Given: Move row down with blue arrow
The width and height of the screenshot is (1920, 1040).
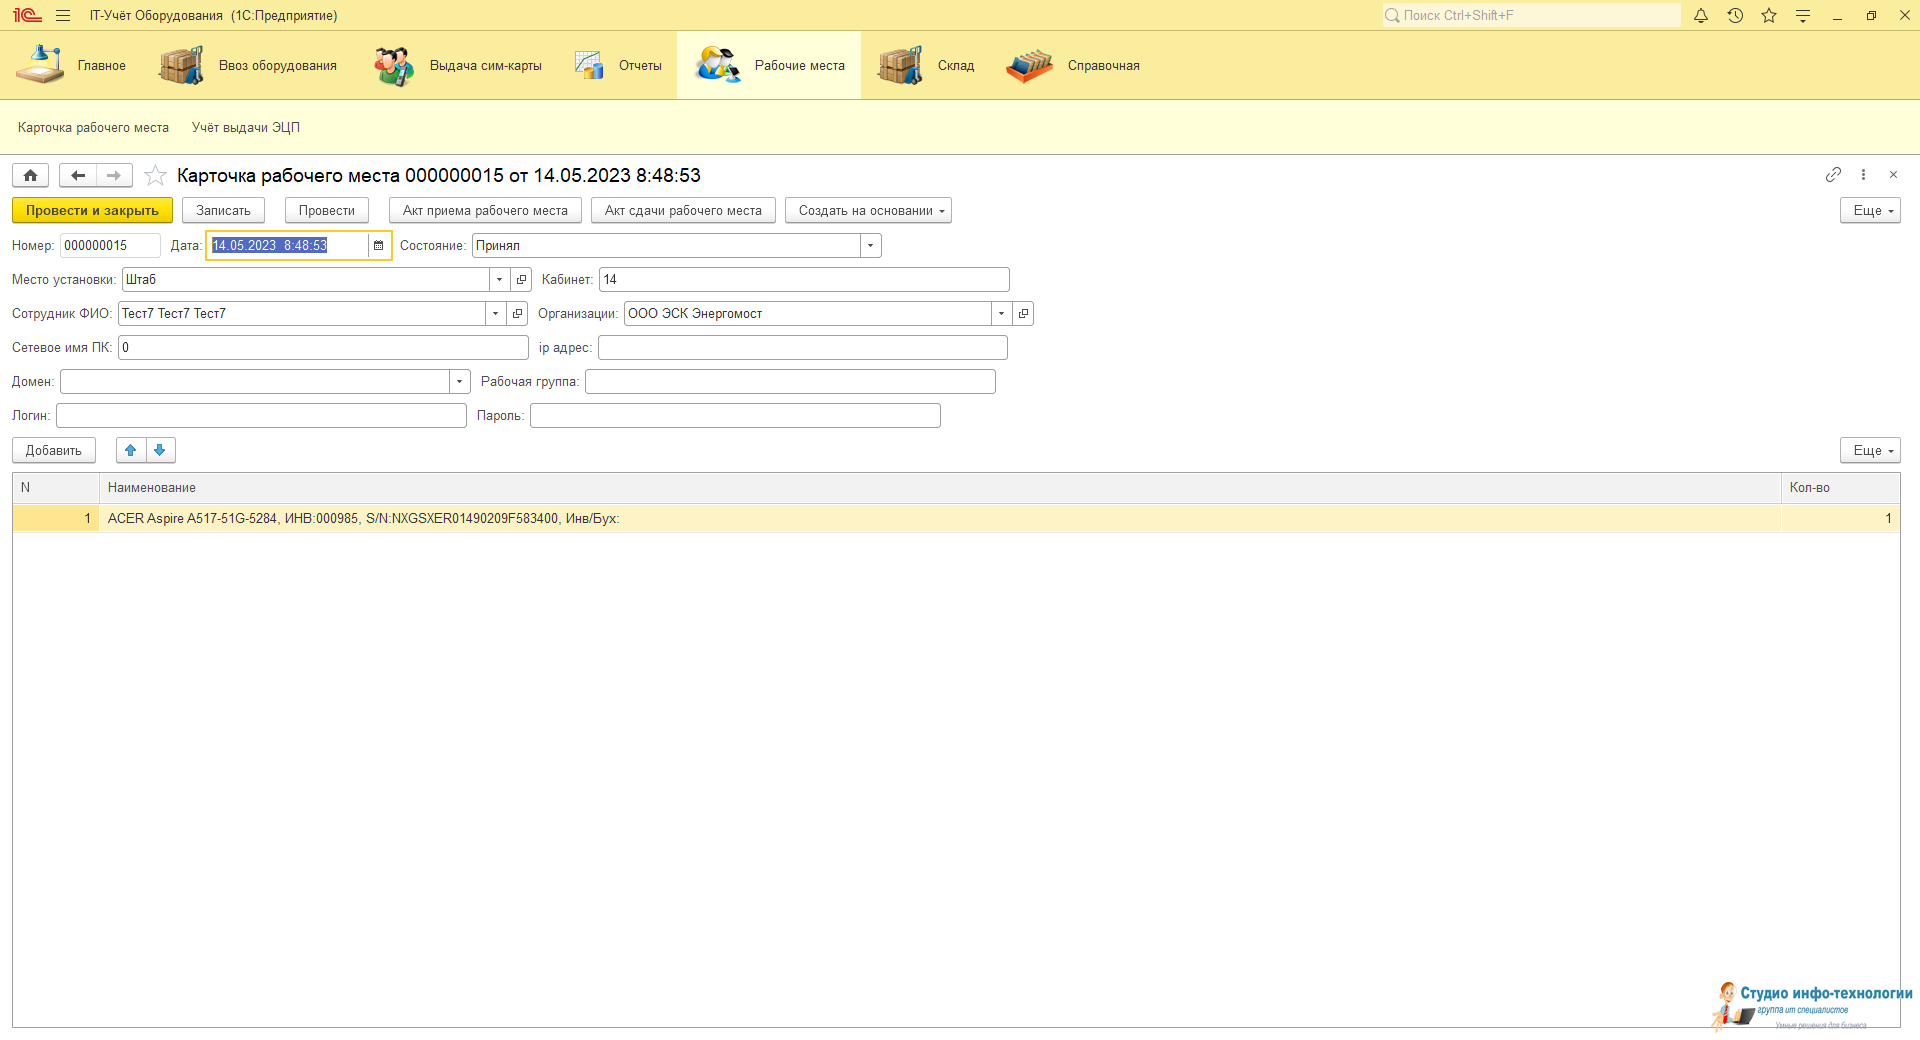Looking at the screenshot, I should click(x=160, y=451).
